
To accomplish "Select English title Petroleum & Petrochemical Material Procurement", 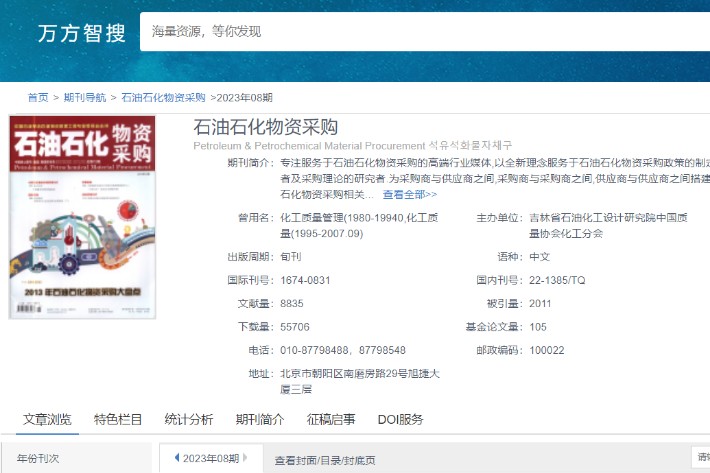I will (309, 146).
